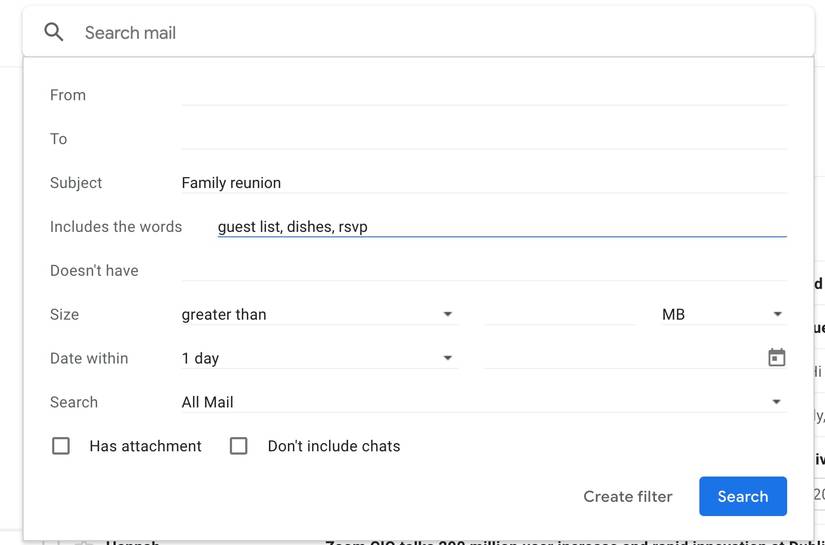Click the 'Includes the words' field
The height and width of the screenshot is (545, 825).
[501, 227]
